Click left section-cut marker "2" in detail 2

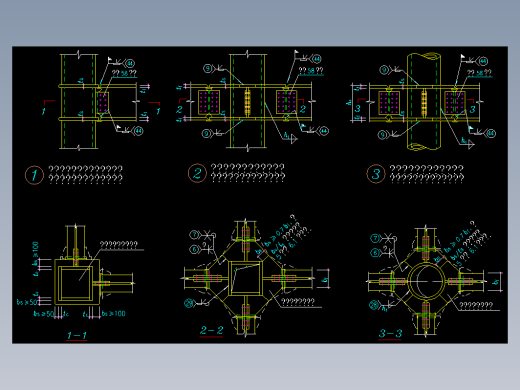coord(179,110)
